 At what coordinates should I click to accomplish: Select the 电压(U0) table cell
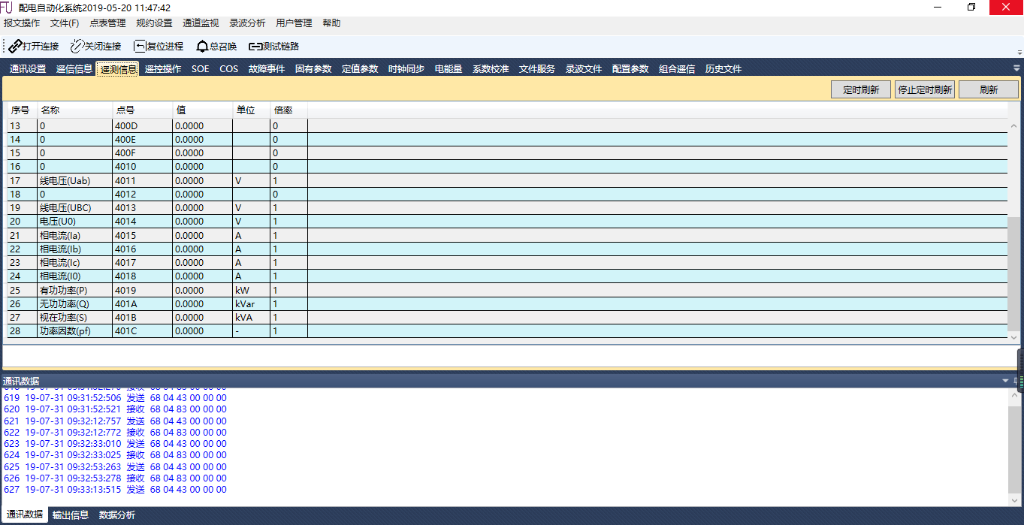tap(74, 221)
